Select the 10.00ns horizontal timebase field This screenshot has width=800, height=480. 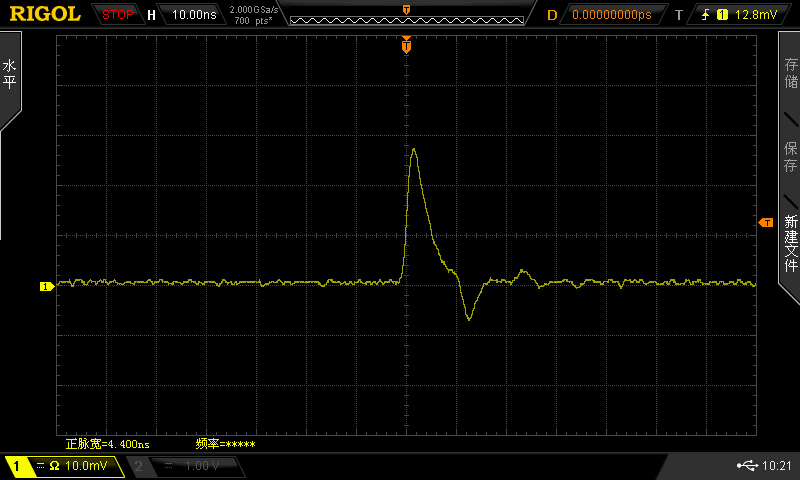(194, 15)
